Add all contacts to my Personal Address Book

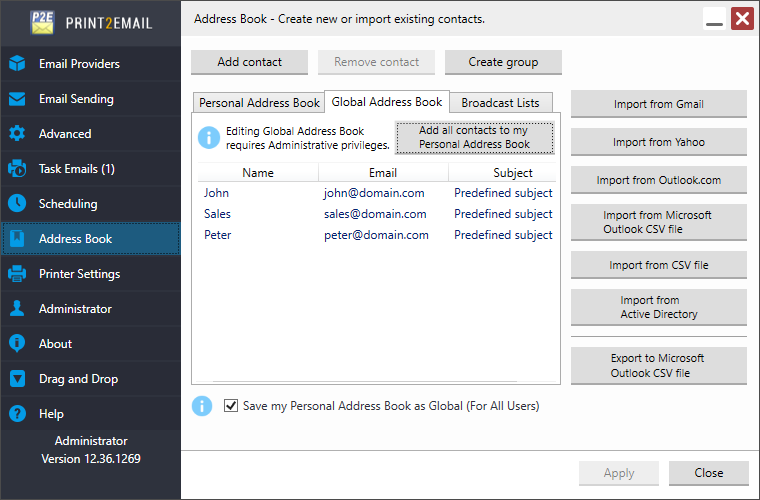[474, 138]
